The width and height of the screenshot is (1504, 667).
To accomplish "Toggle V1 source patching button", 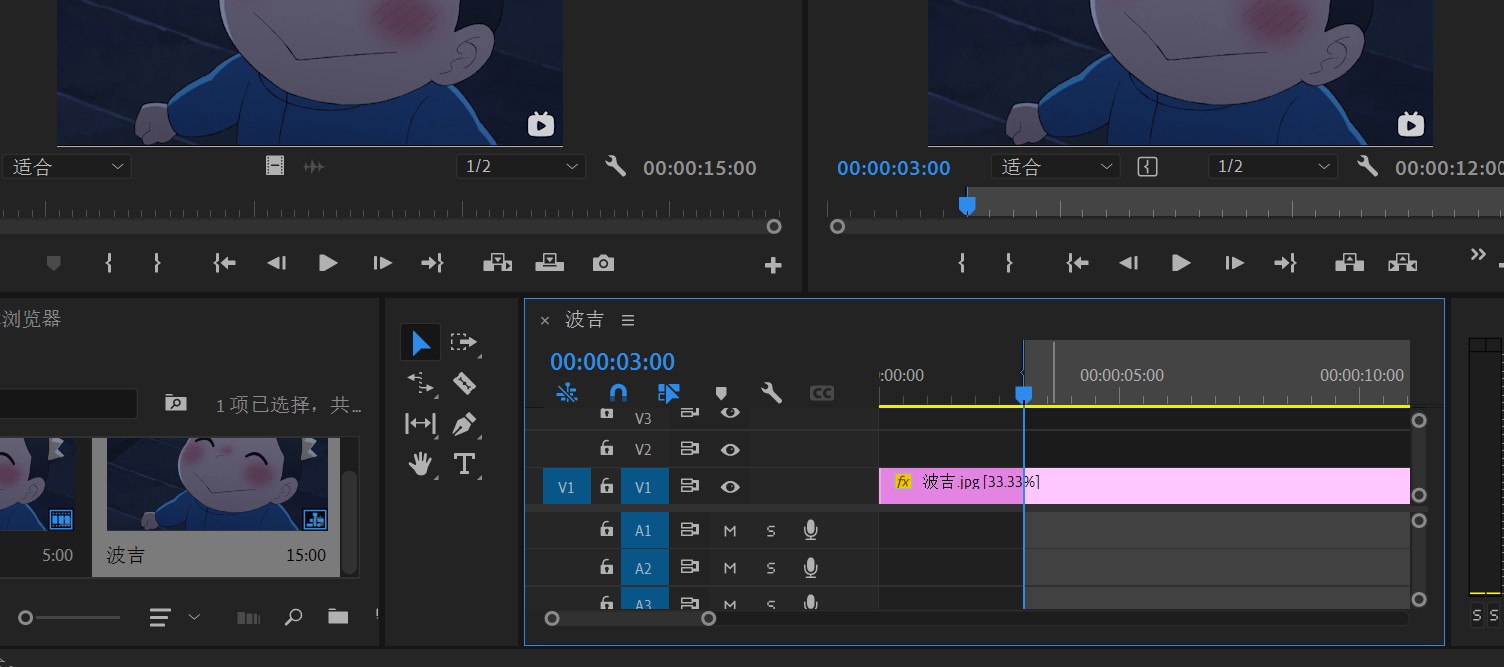I will pyautogui.click(x=566, y=487).
